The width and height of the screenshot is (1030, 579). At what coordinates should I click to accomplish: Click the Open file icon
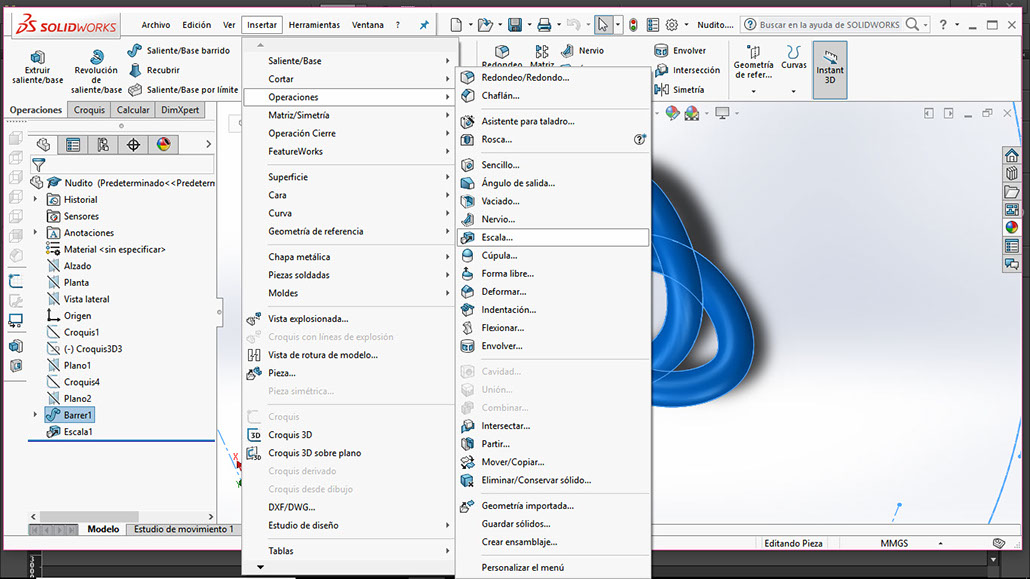(x=485, y=25)
